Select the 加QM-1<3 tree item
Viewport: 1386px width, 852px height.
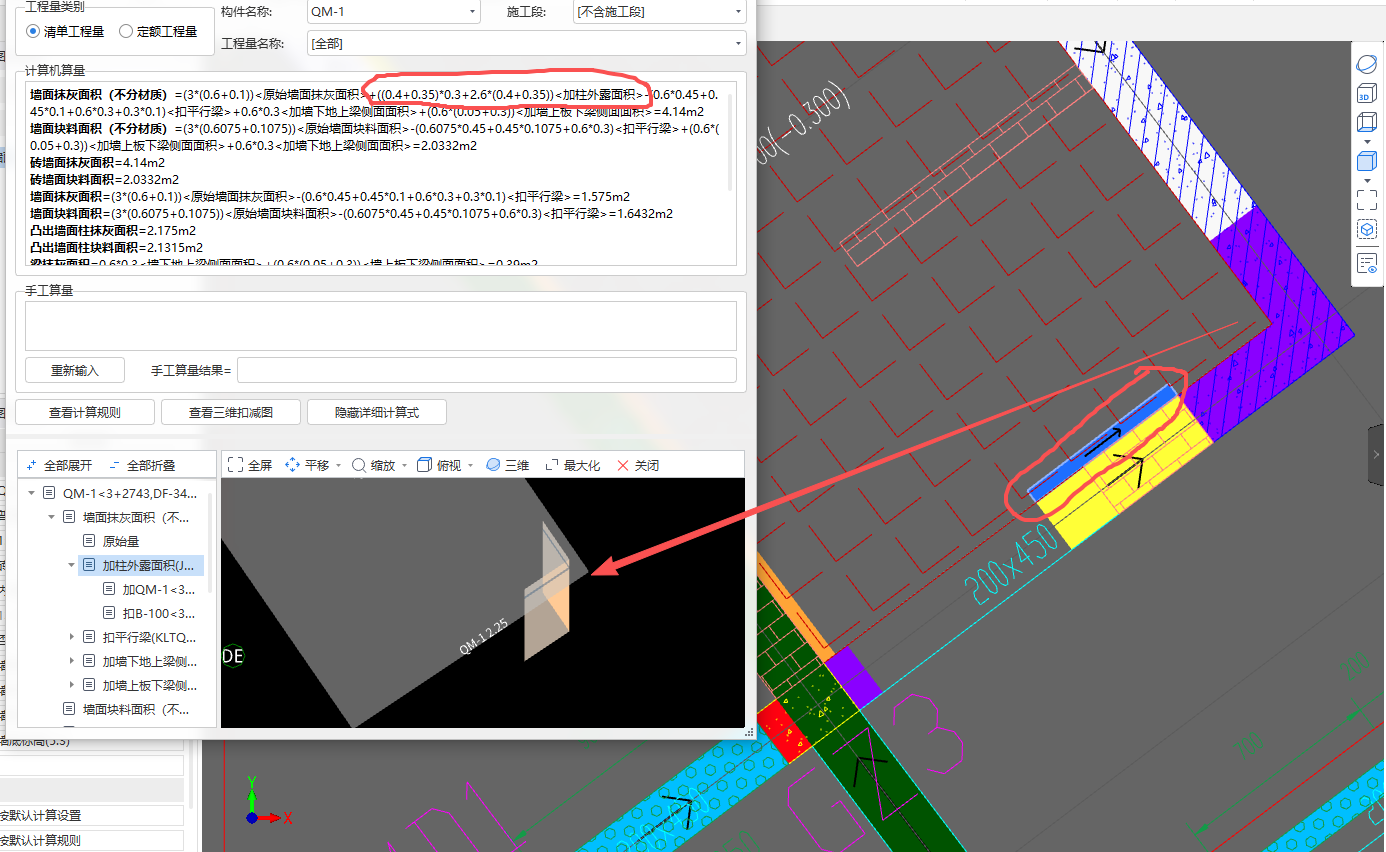pos(159,589)
